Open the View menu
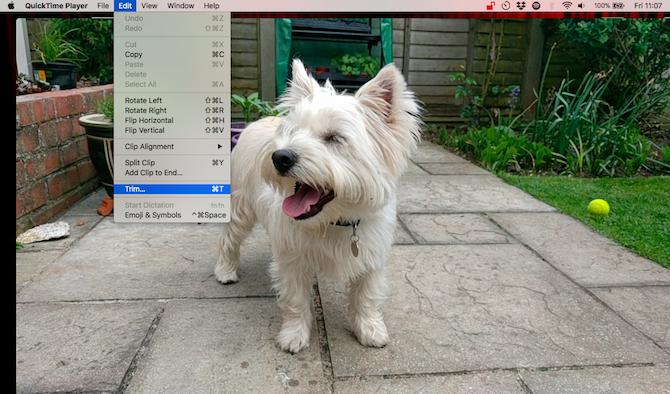The image size is (670, 394). (149, 6)
